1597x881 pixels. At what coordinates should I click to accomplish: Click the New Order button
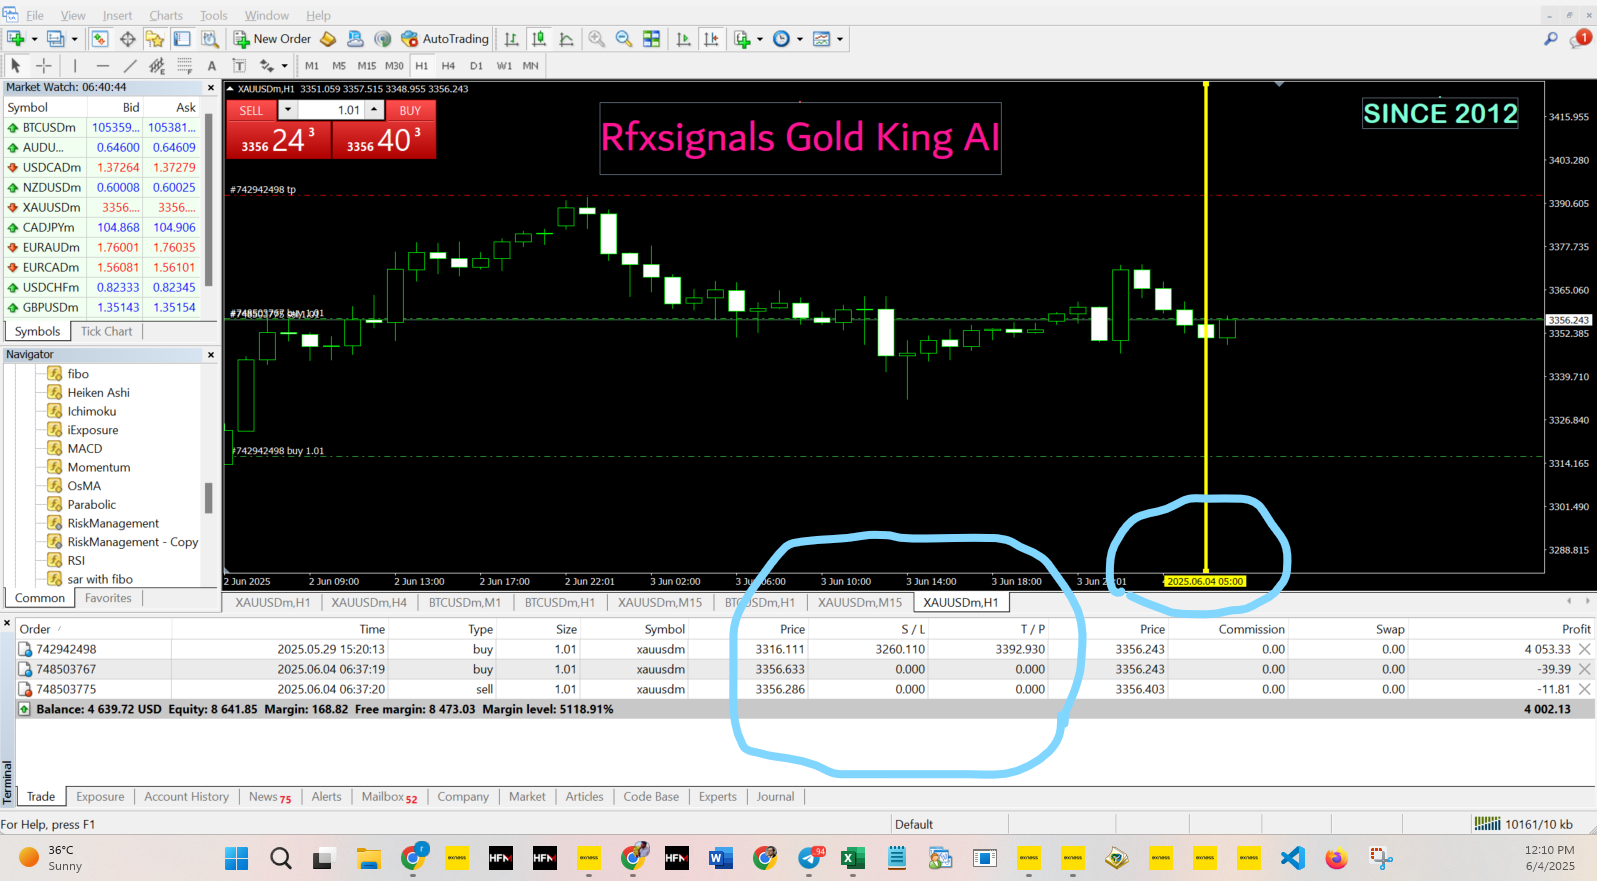click(273, 39)
